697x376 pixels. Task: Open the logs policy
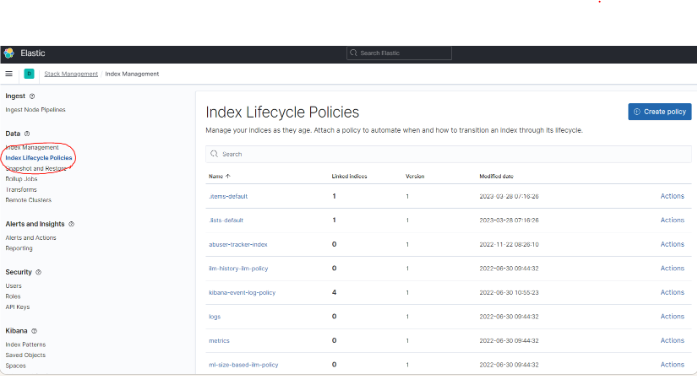pyautogui.click(x=215, y=316)
